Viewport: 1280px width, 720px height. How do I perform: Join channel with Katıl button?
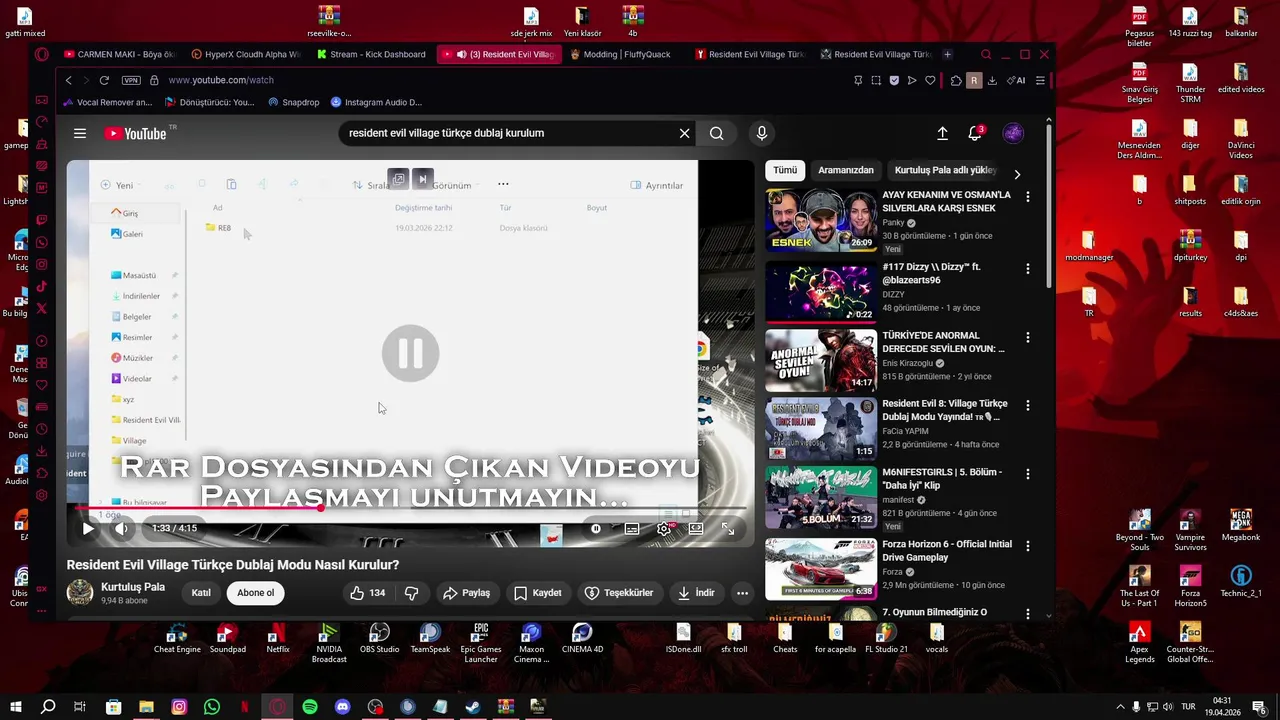tap(201, 593)
